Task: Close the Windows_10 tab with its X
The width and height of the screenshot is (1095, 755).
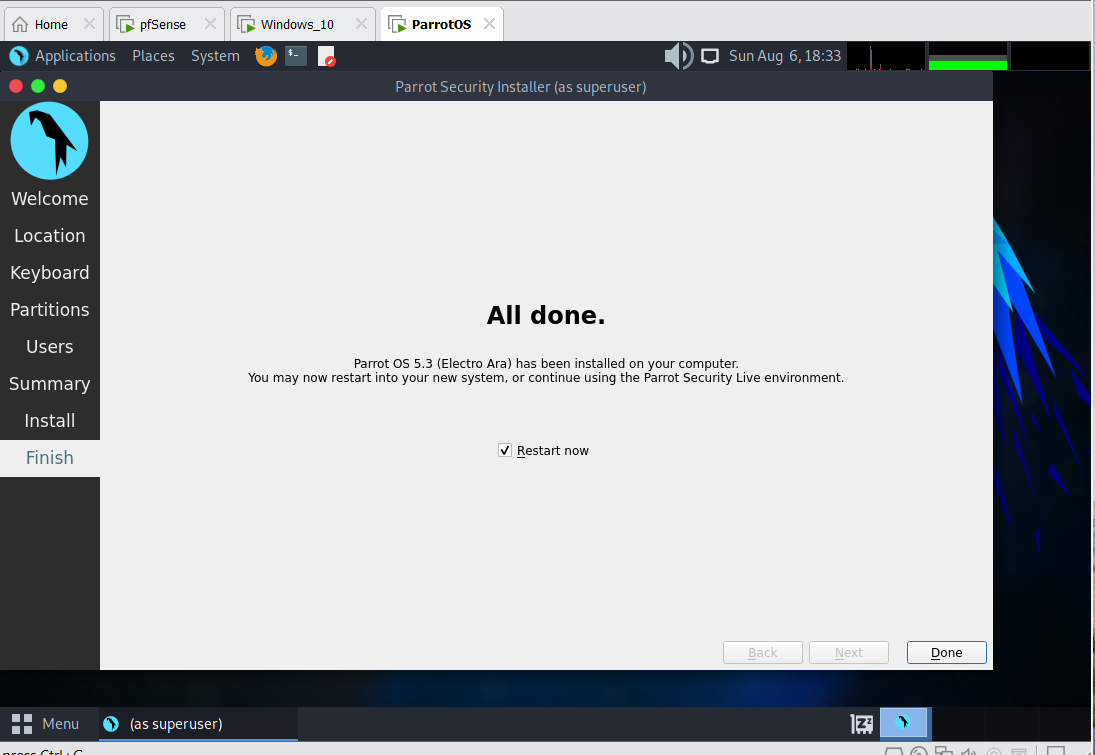Action: pyautogui.click(x=361, y=24)
